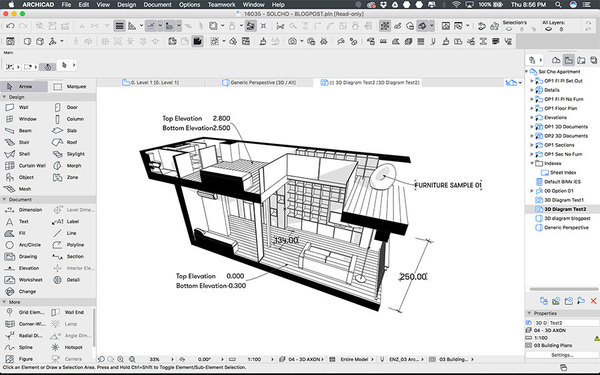Viewport: 600px width, 375px height.
Task: Collapse the Design toolbox section
Action: (x=4, y=97)
